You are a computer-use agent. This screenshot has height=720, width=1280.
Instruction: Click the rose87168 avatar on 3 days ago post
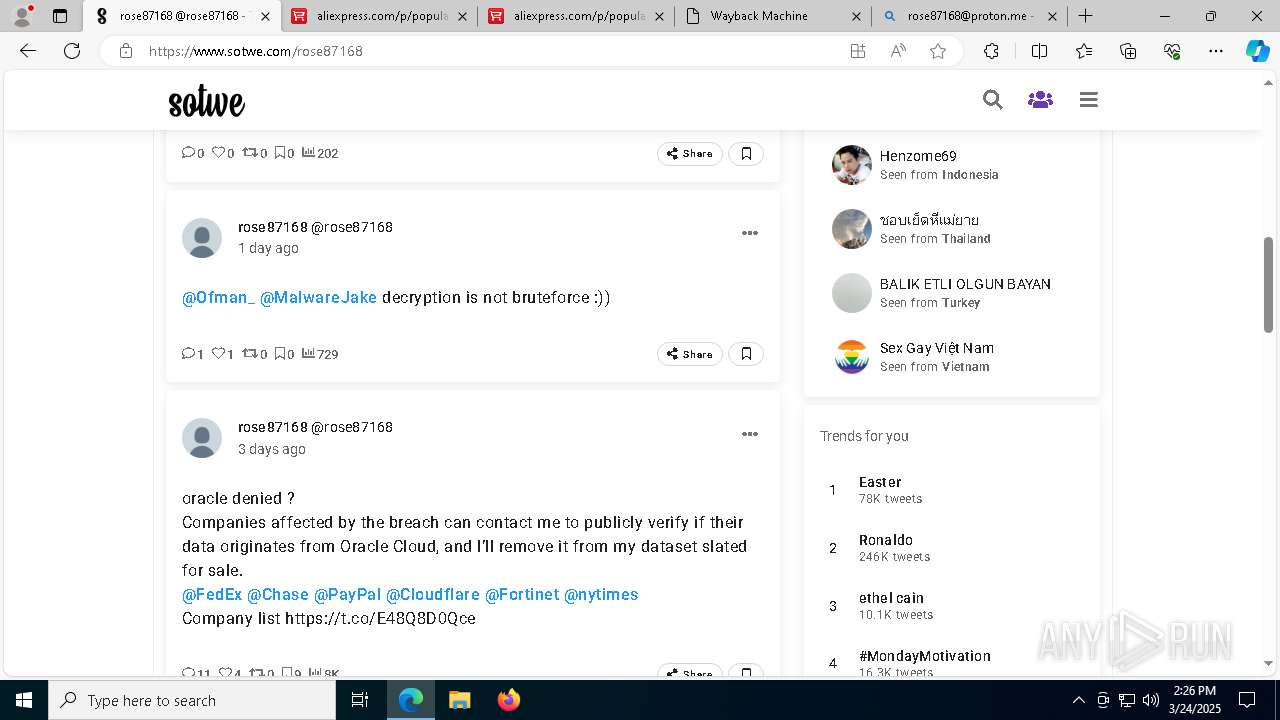202,438
